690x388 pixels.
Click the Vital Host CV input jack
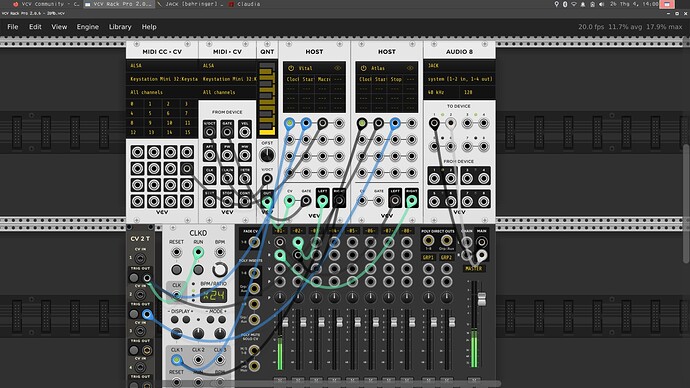pos(290,201)
